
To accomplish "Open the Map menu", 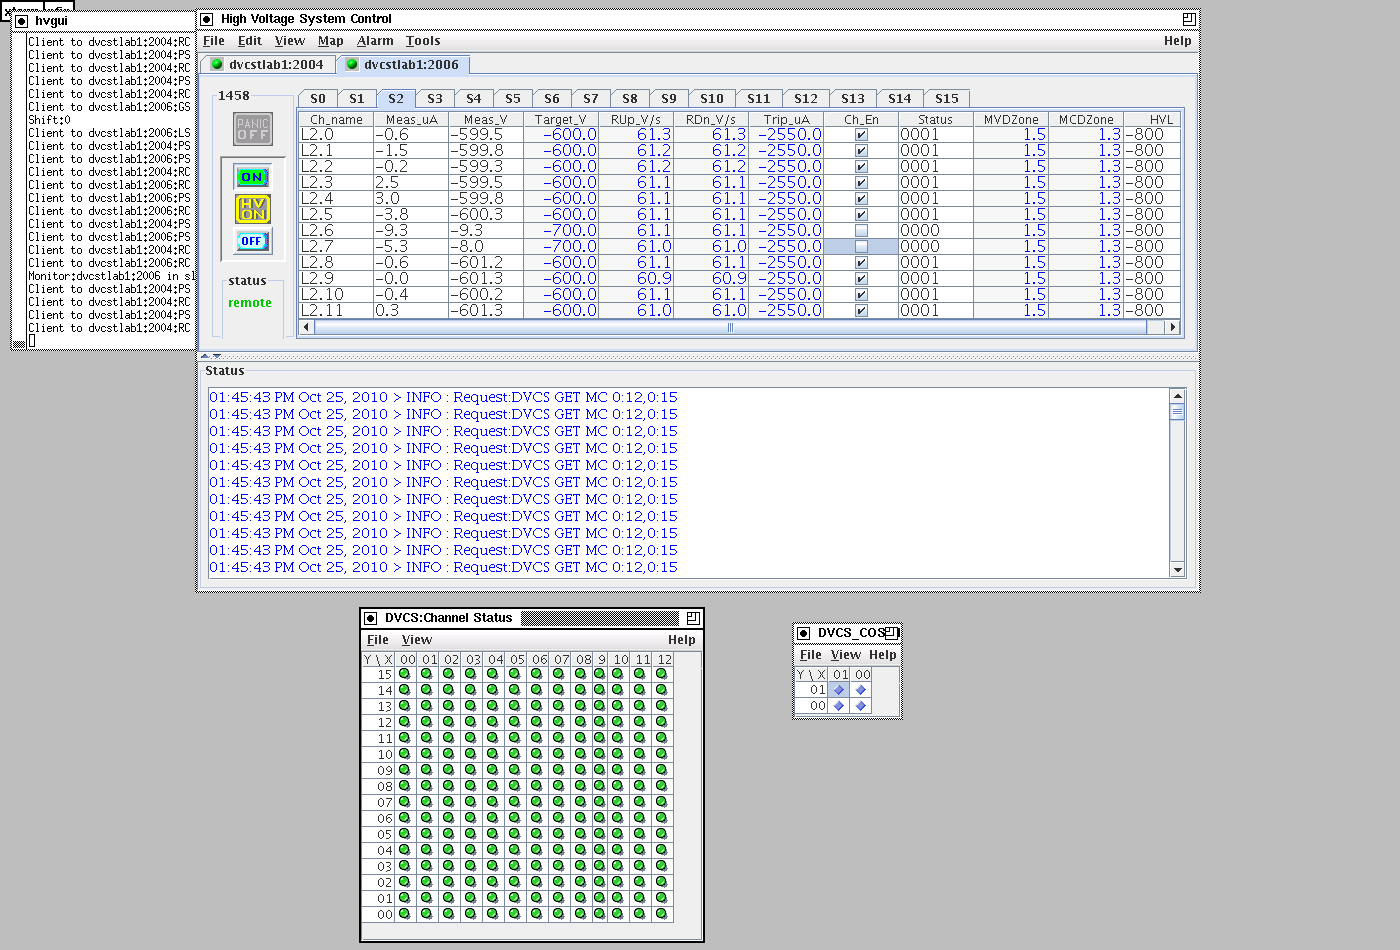I will point(331,41).
